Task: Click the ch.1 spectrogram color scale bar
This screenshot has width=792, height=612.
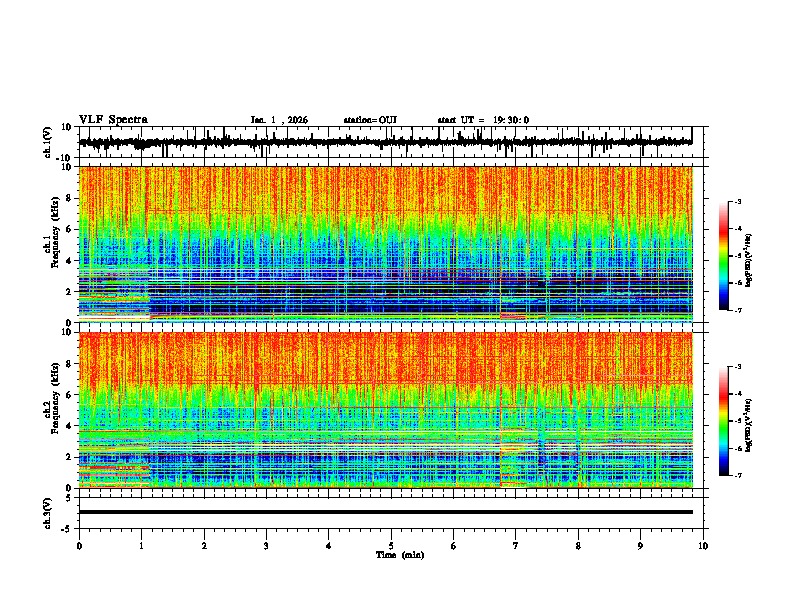Action: 723,256
